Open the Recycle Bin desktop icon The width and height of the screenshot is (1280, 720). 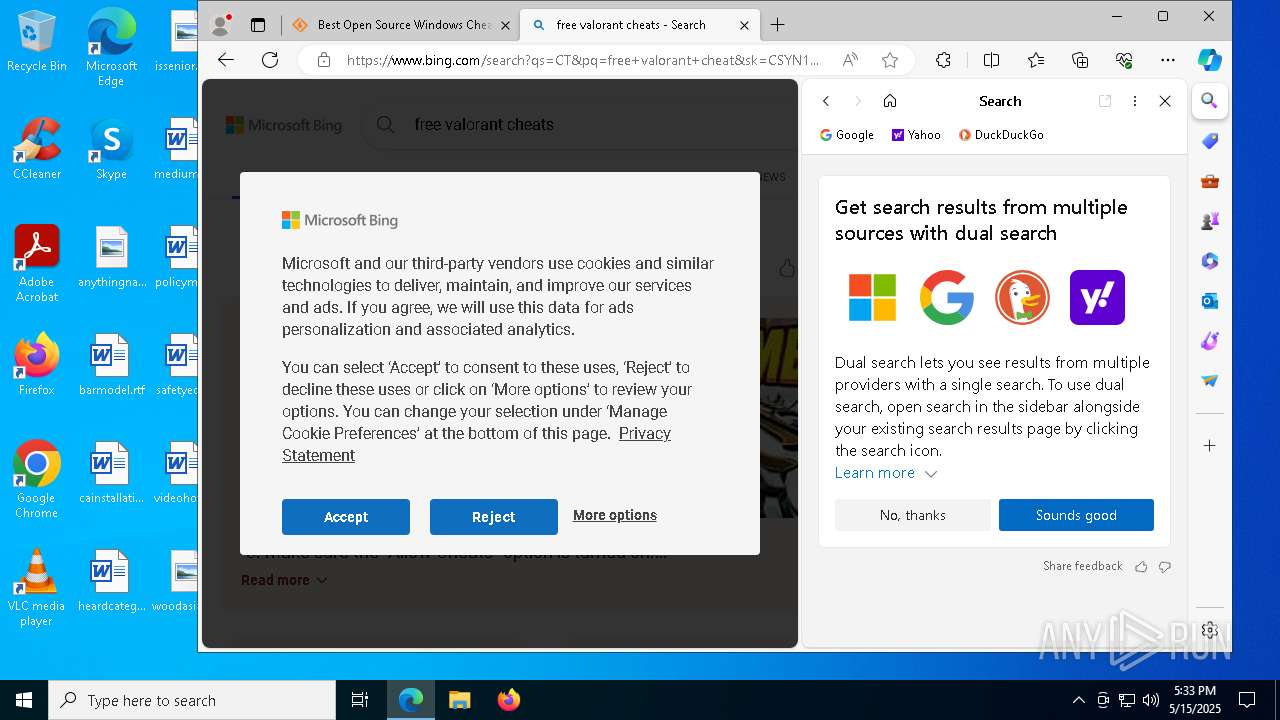coord(37,40)
